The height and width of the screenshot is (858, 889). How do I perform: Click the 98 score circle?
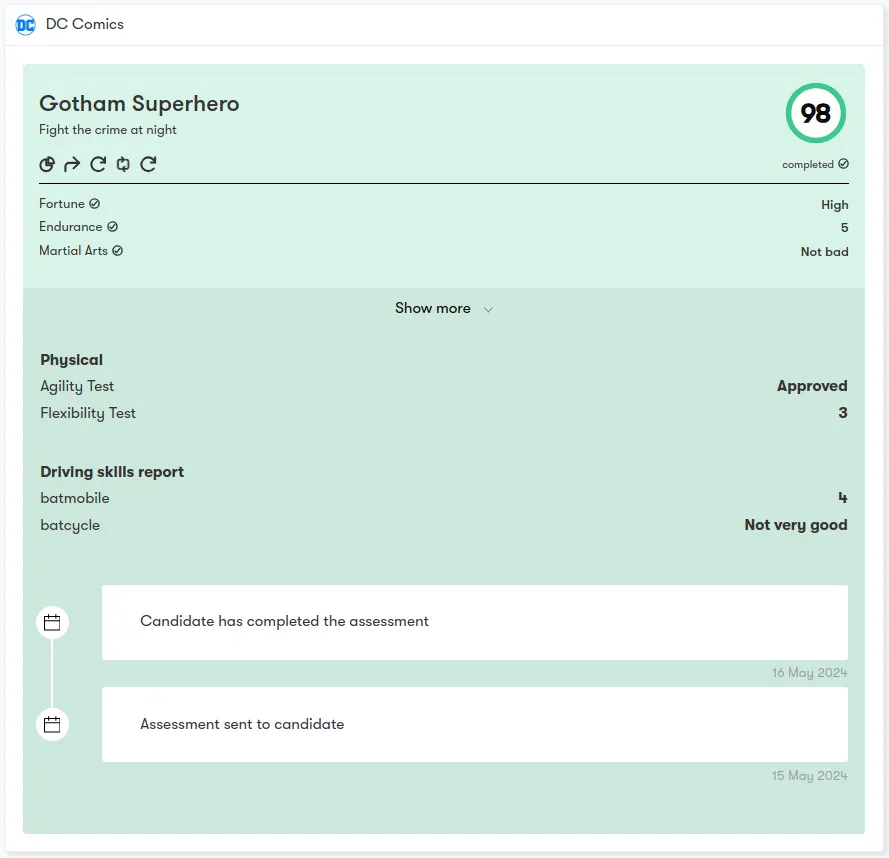click(815, 113)
